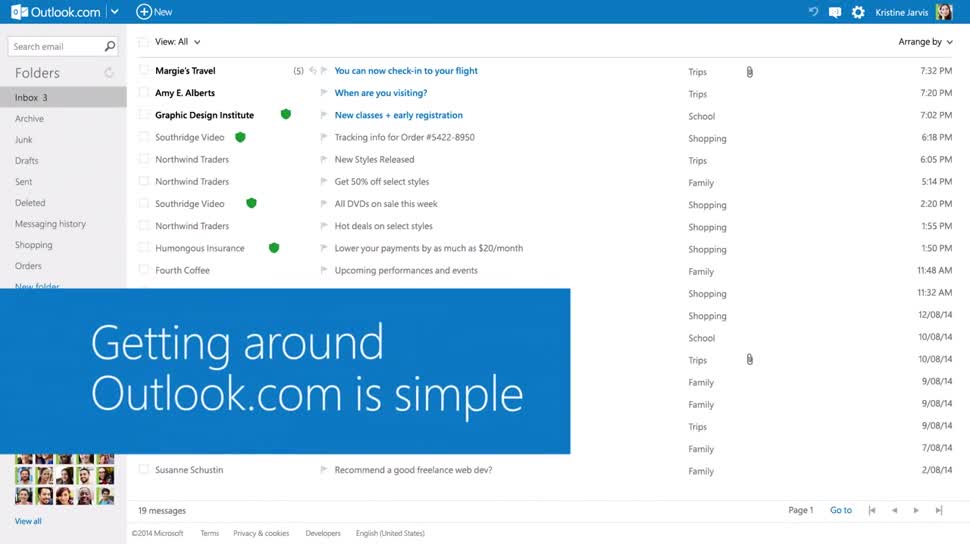
Task: Open Kristine Jarvis account menu
Action: coord(901,12)
